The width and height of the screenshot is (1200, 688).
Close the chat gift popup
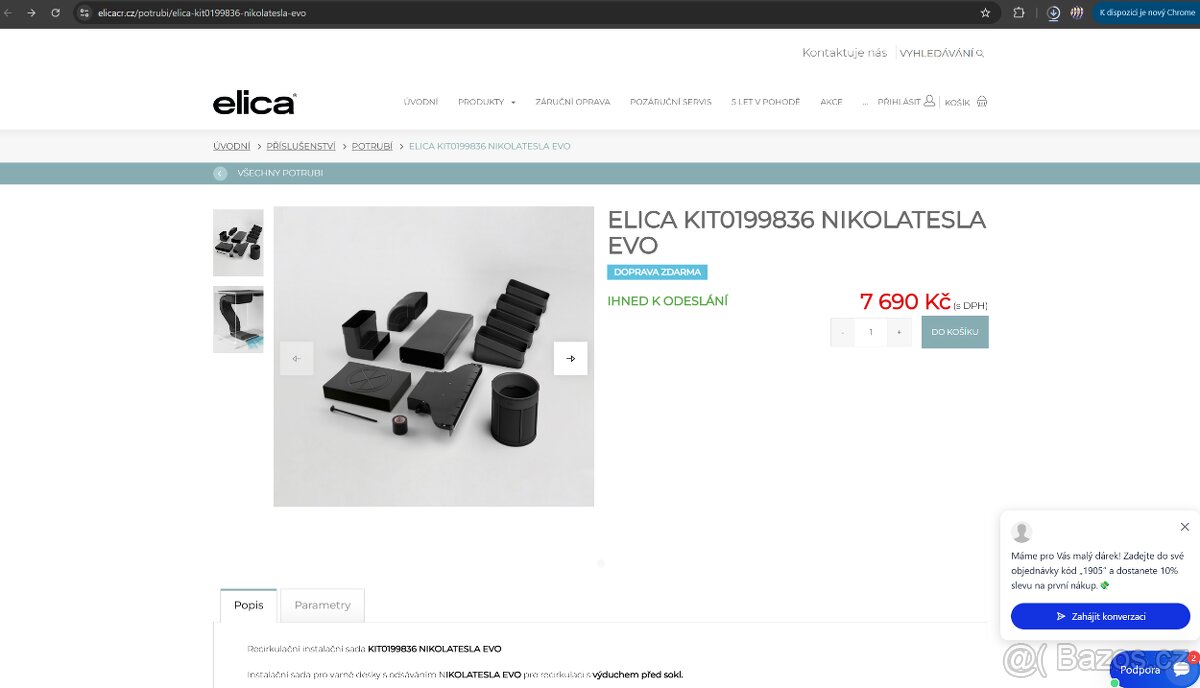point(1185,527)
